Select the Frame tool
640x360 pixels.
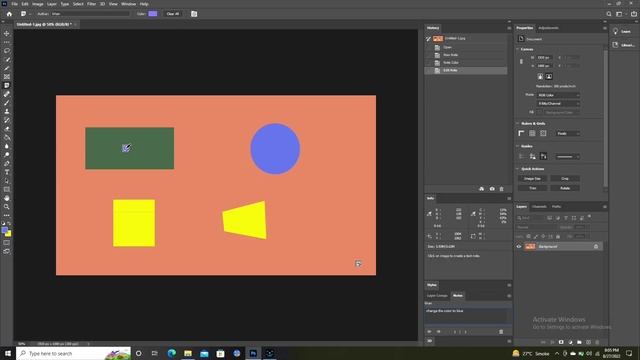coord(7,77)
